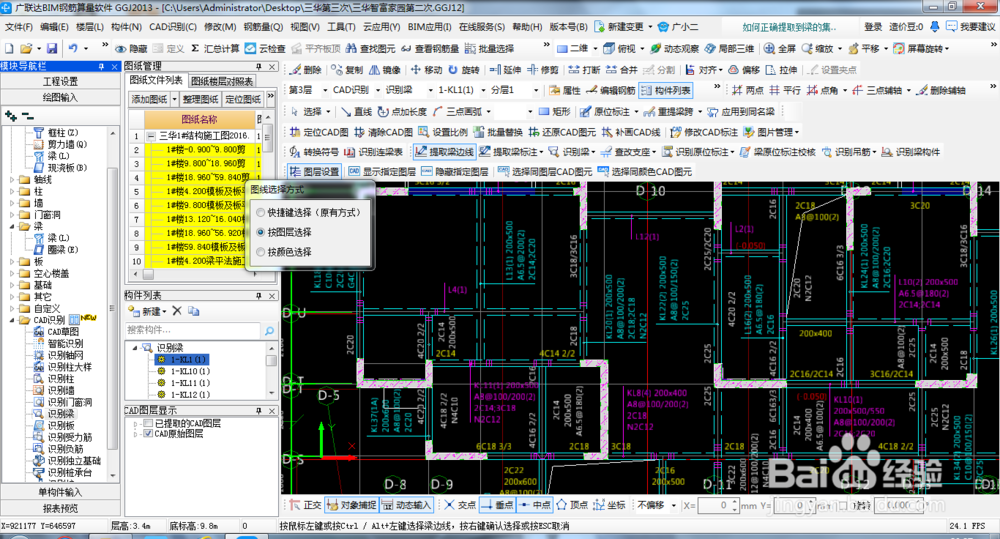Click 搜索构件 search field
Image resolution: width=1000 pixels, height=539 pixels.
tap(194, 330)
